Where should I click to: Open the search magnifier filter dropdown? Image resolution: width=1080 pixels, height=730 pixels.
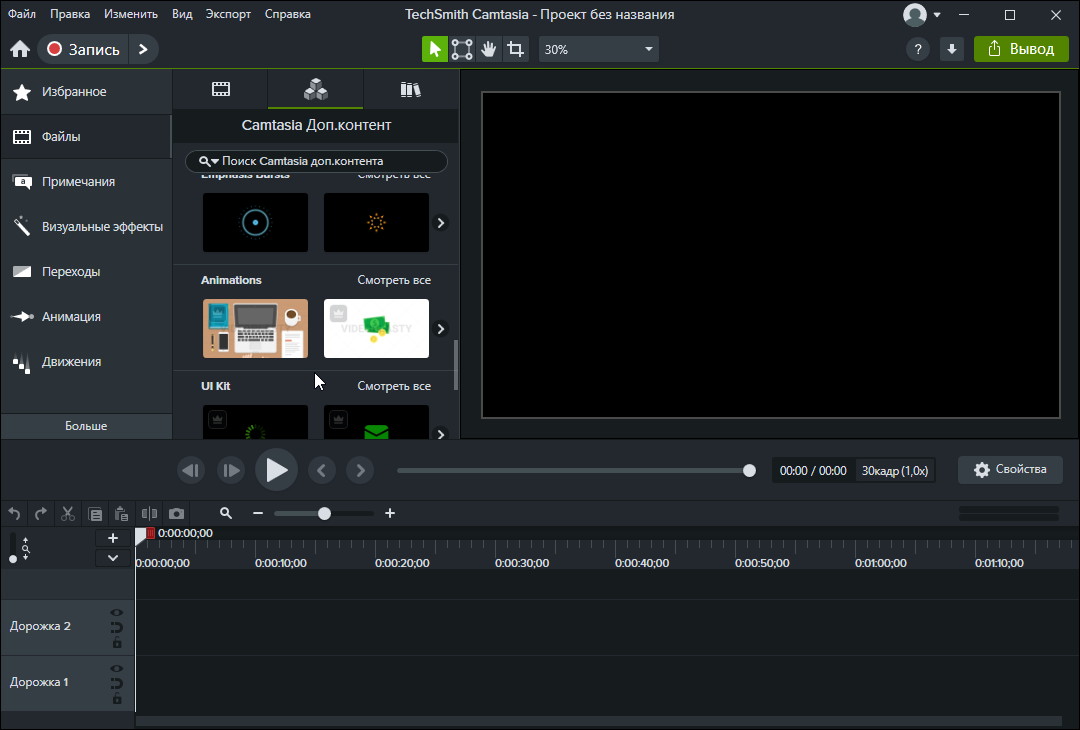(x=208, y=161)
